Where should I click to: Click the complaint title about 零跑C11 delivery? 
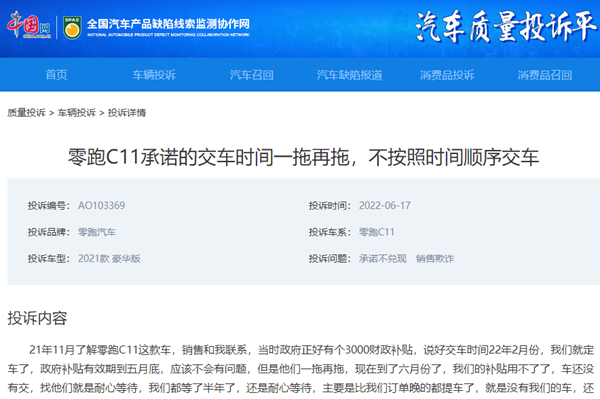[x=303, y=157]
